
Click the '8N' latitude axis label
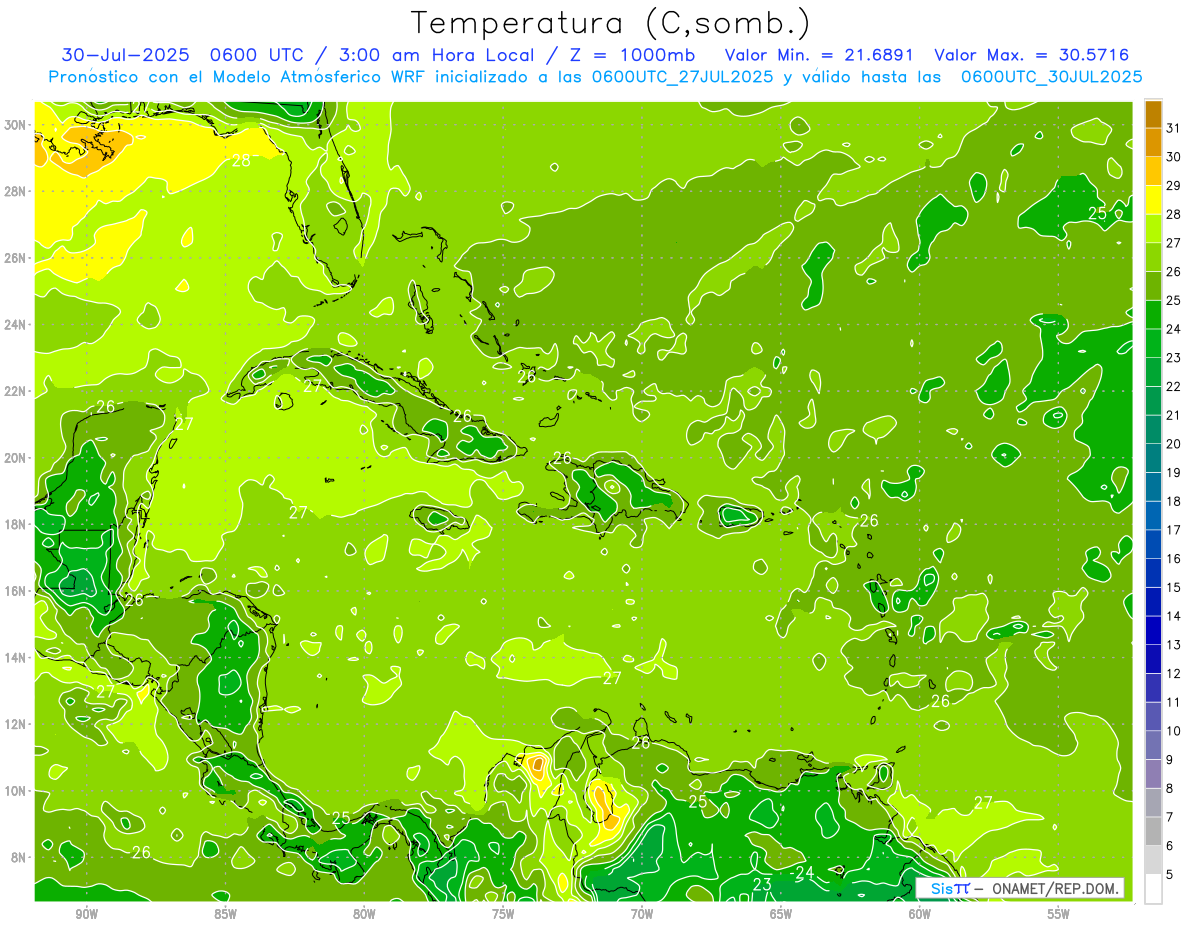[x=20, y=857]
